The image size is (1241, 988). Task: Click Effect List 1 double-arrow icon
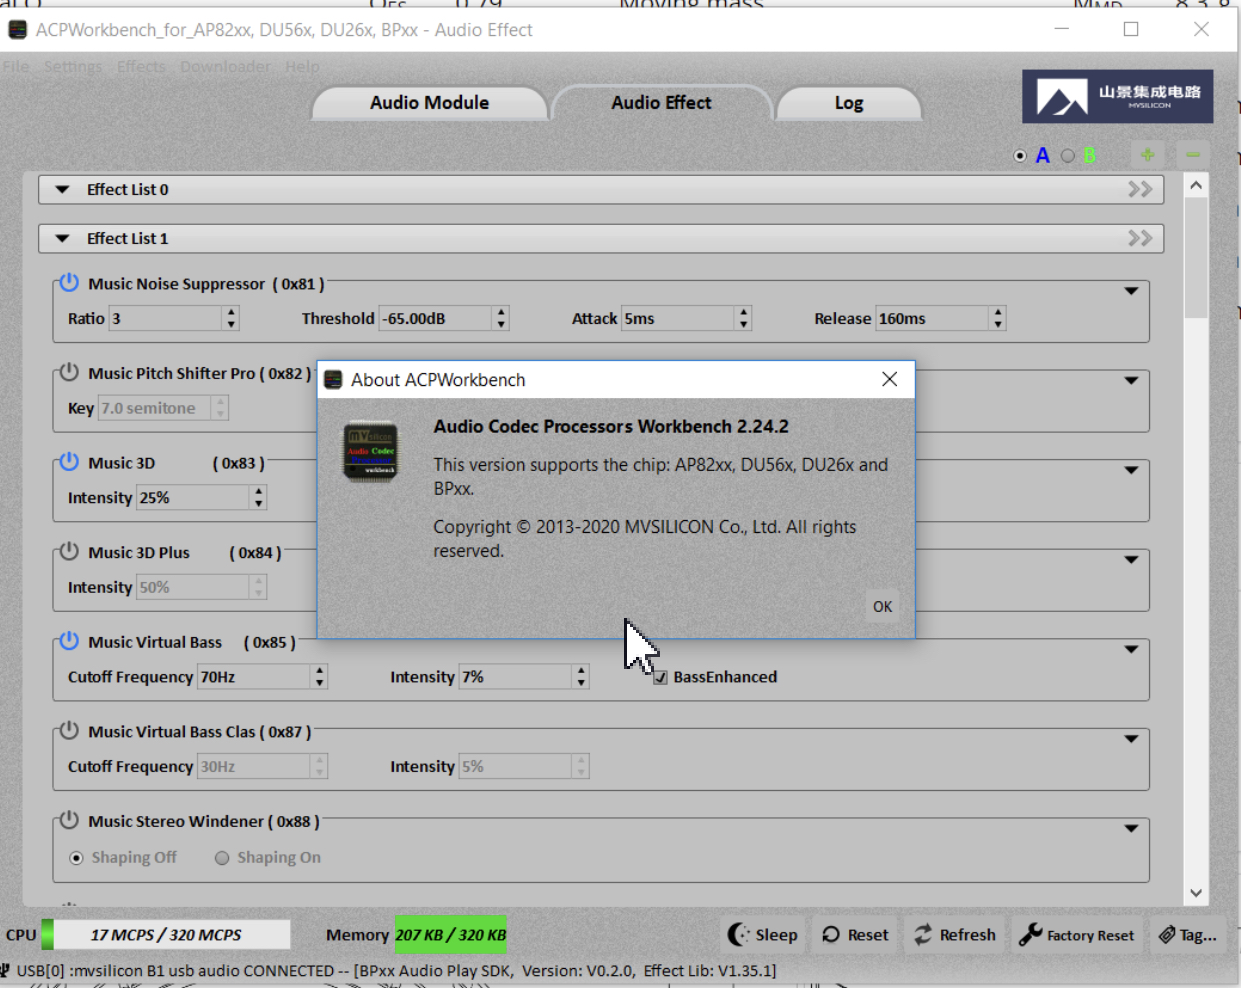point(1140,238)
